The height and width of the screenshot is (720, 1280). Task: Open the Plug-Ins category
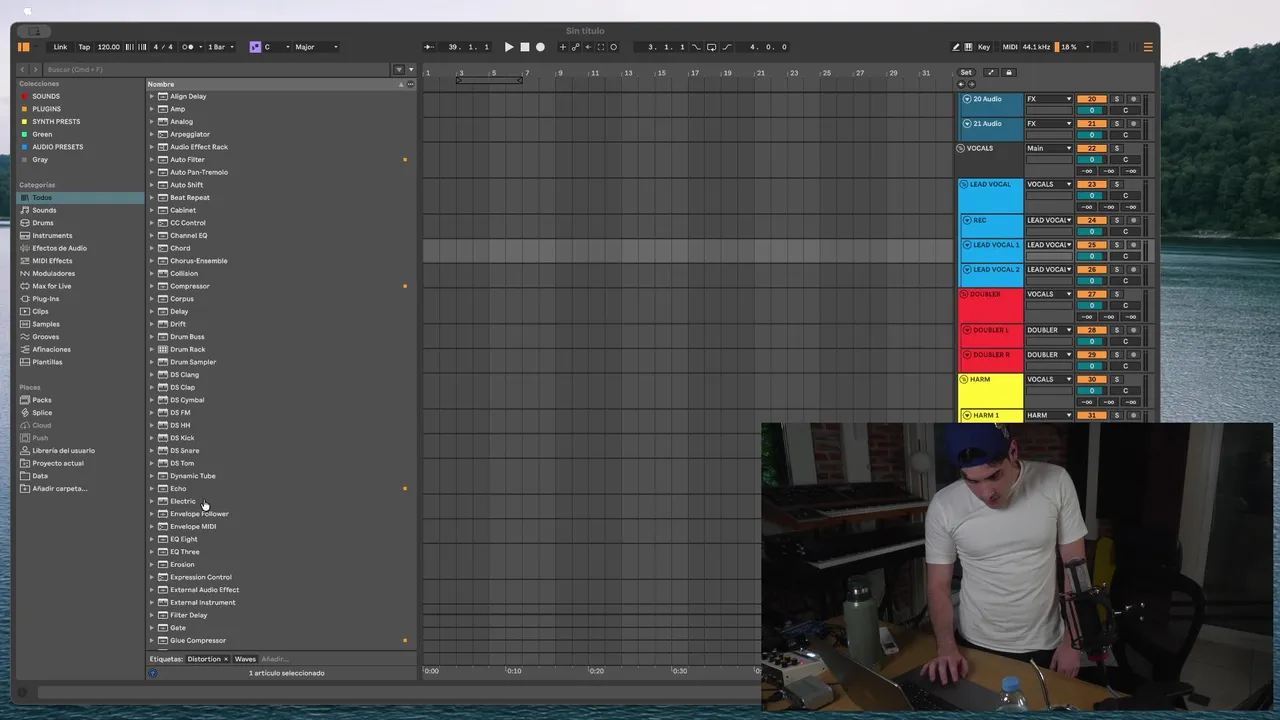(x=45, y=299)
